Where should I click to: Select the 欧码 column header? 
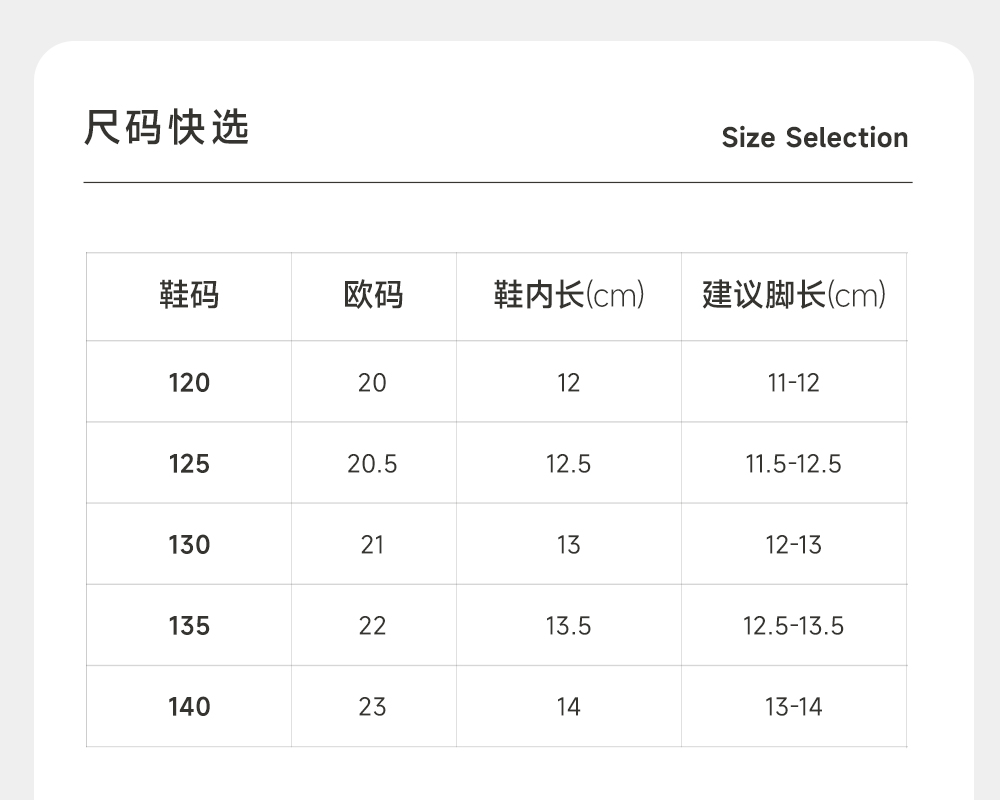tap(373, 296)
